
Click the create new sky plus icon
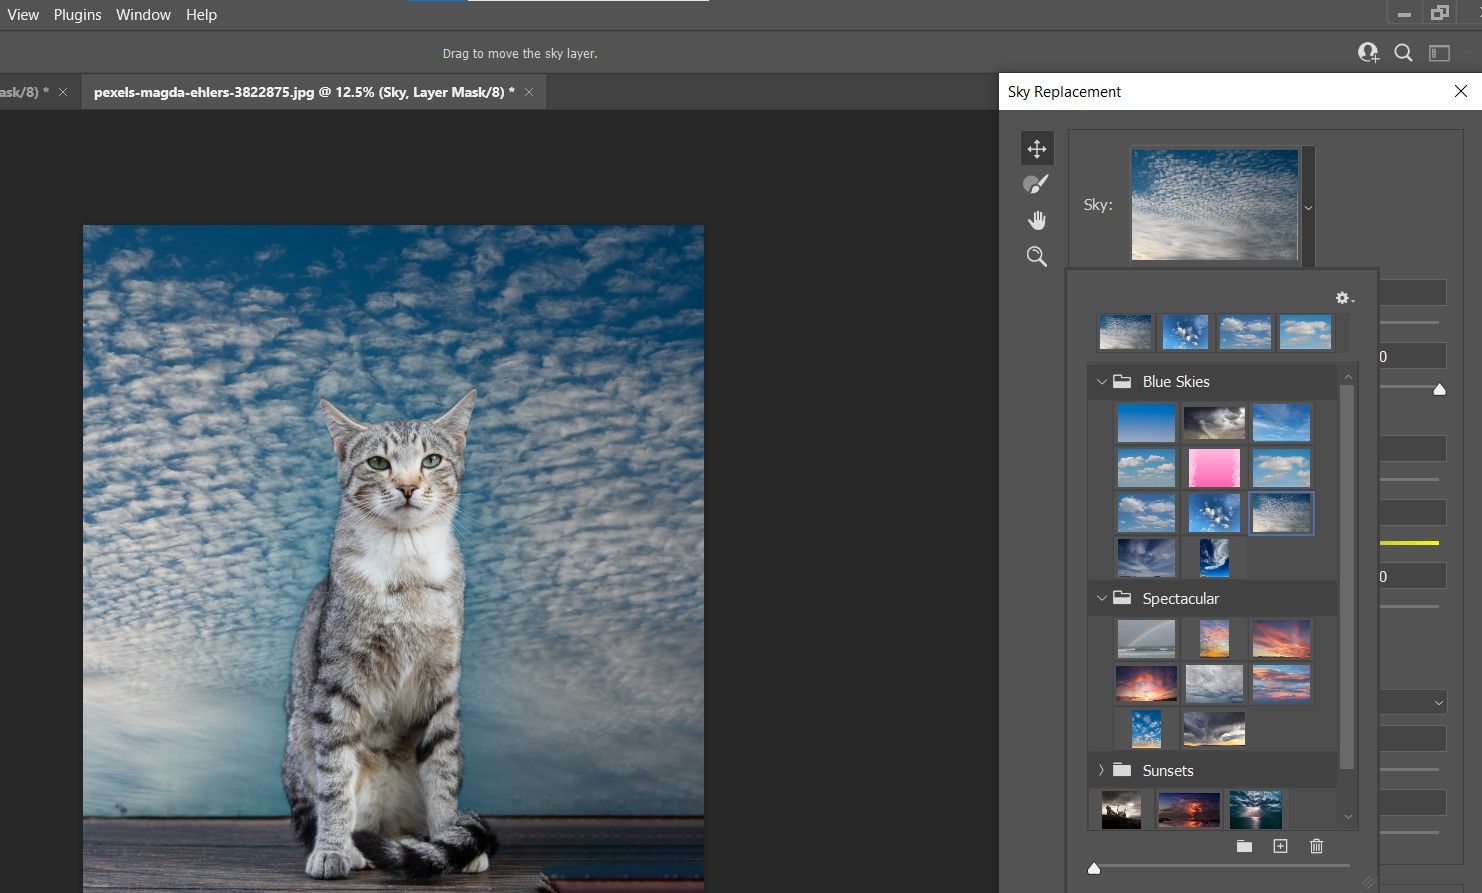tap(1280, 846)
